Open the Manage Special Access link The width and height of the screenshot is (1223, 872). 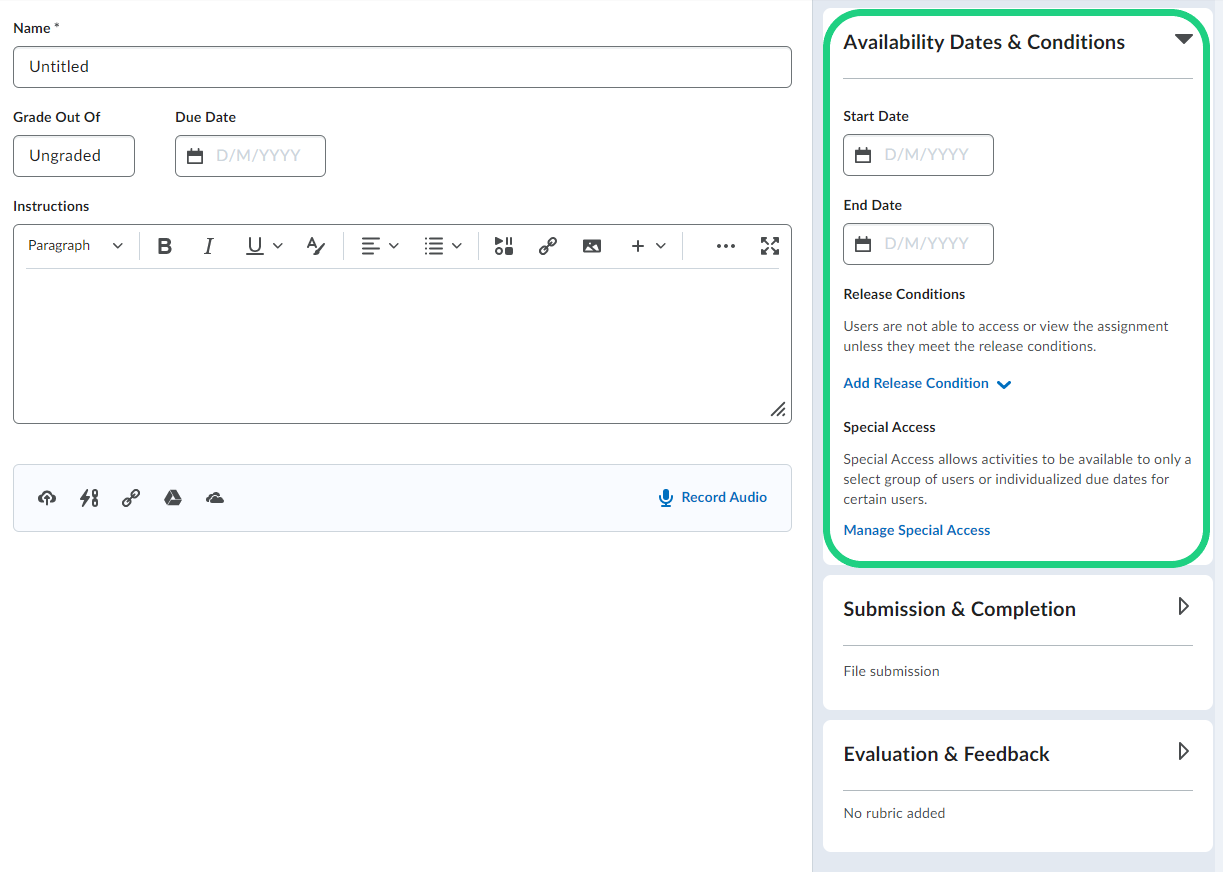click(x=916, y=531)
